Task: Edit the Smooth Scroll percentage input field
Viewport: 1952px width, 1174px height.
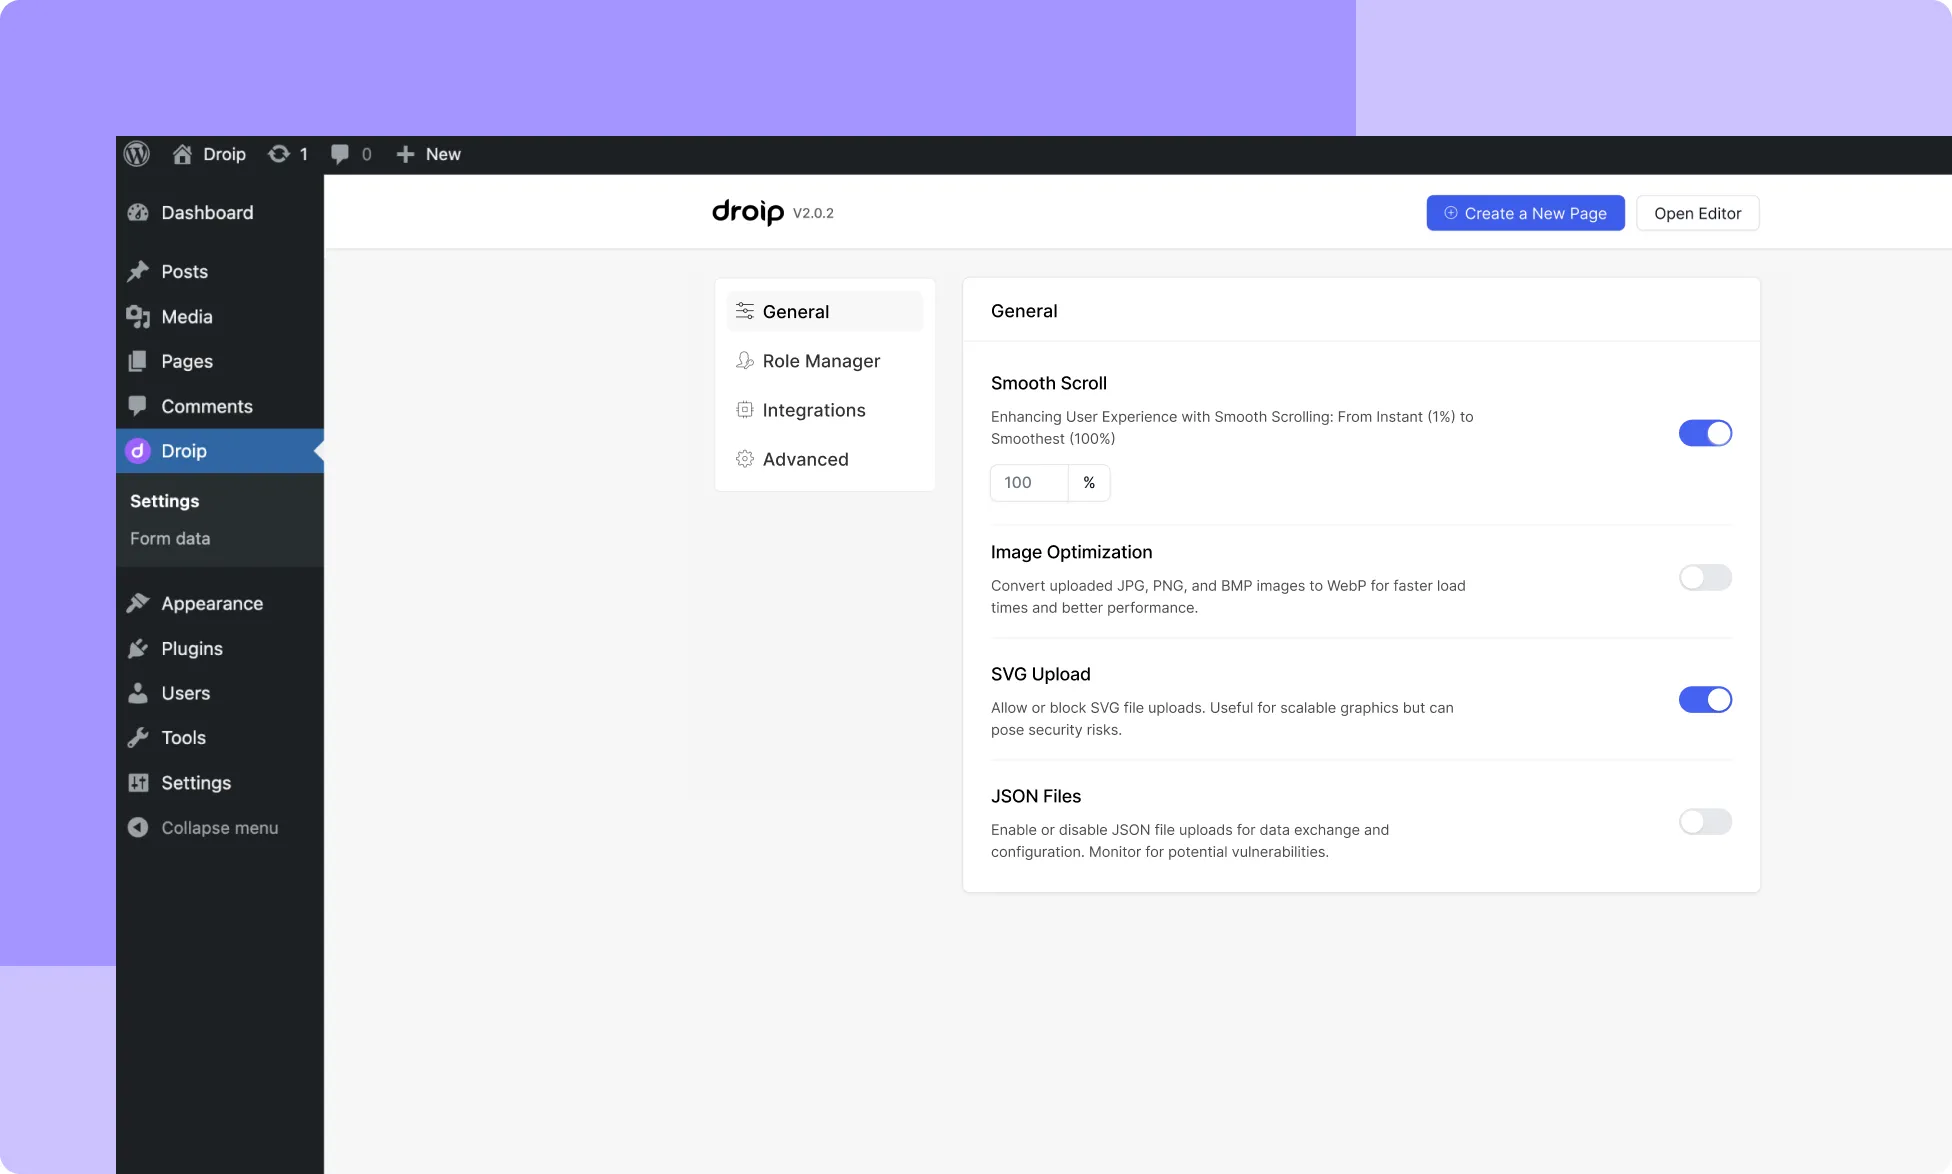Action: pos(1028,482)
